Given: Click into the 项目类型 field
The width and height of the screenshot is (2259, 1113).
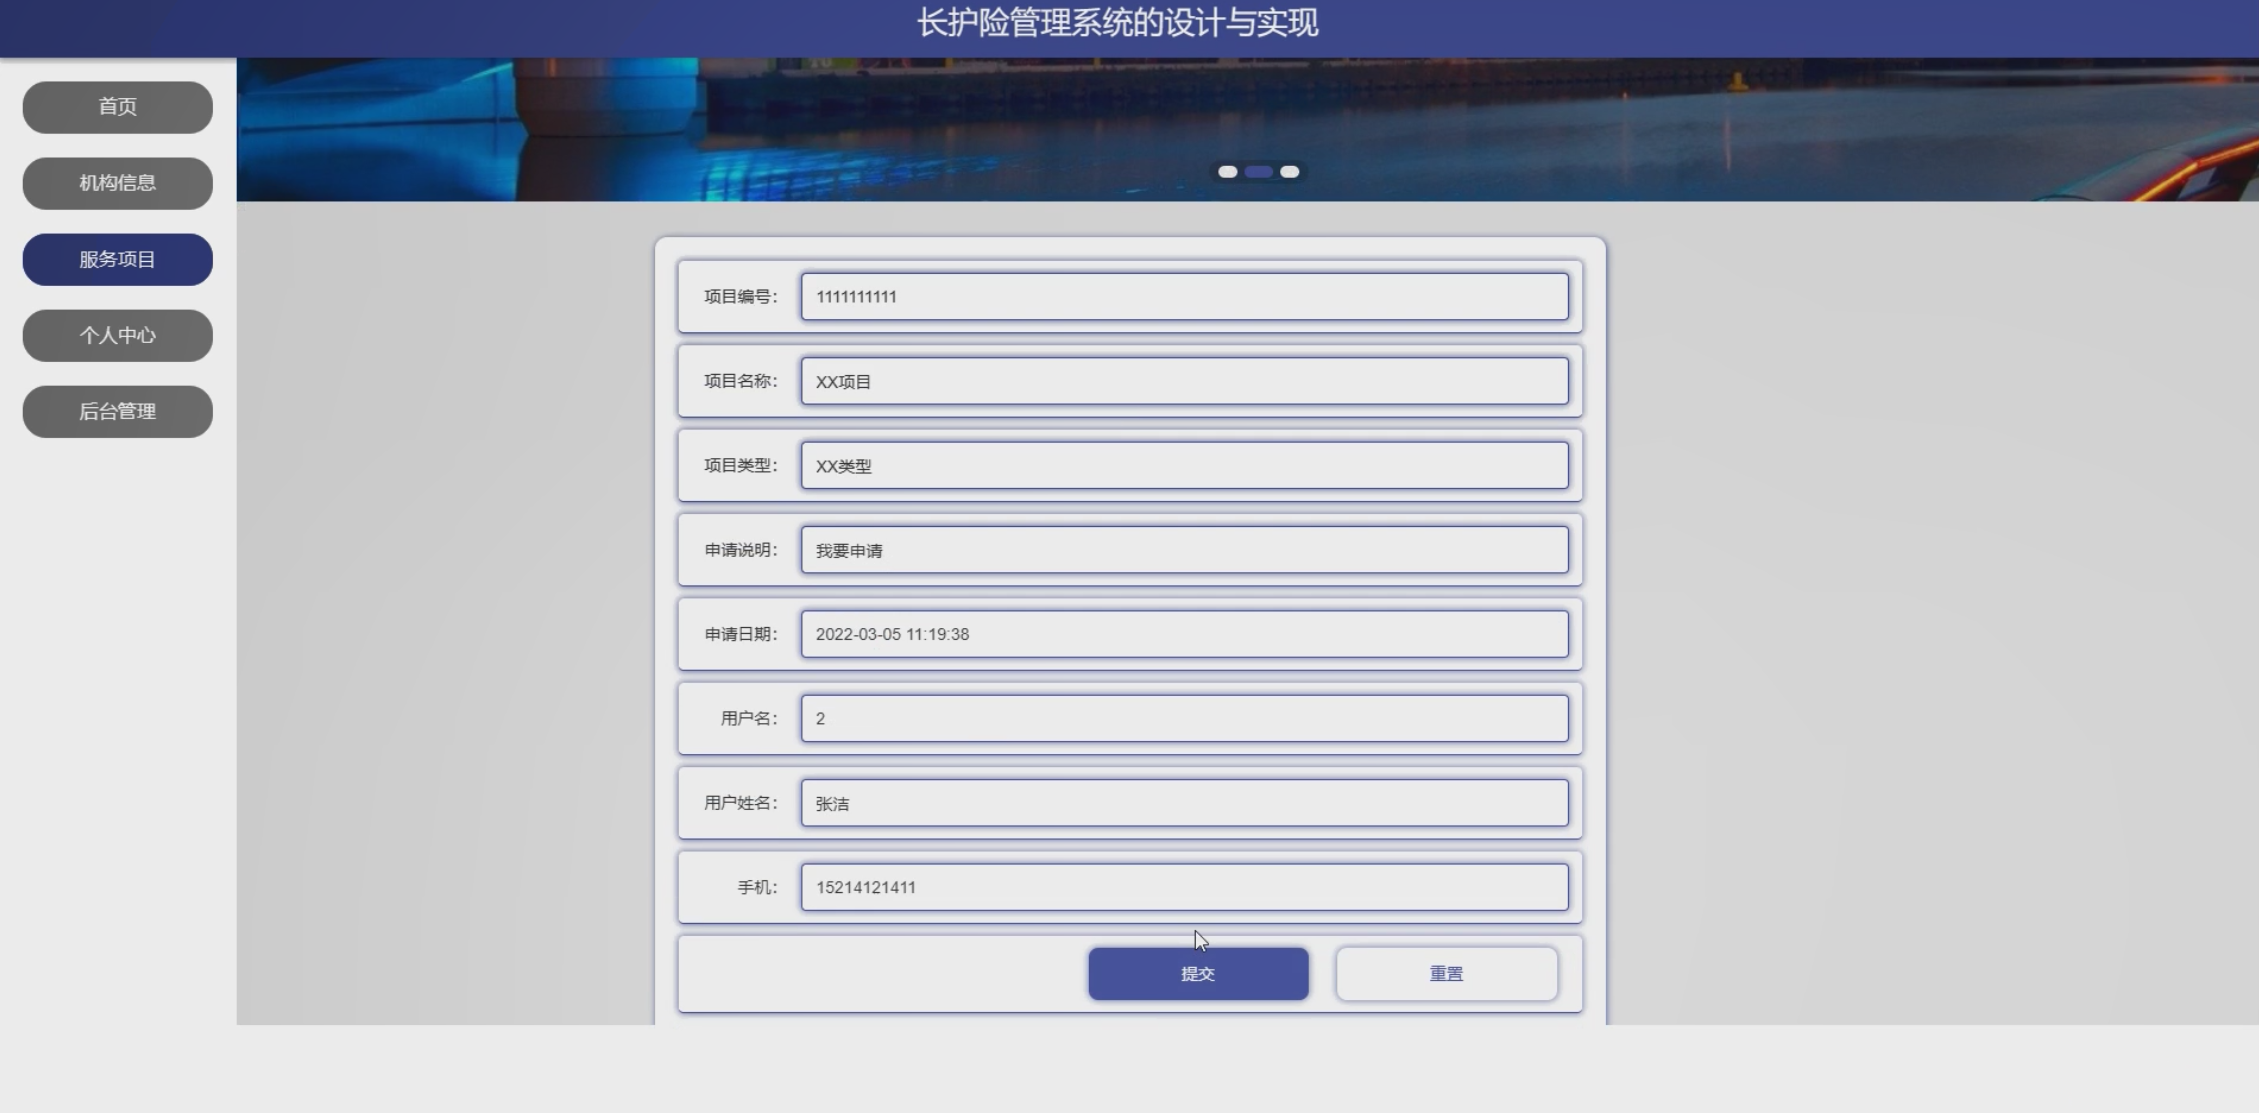Looking at the screenshot, I should tap(1184, 466).
